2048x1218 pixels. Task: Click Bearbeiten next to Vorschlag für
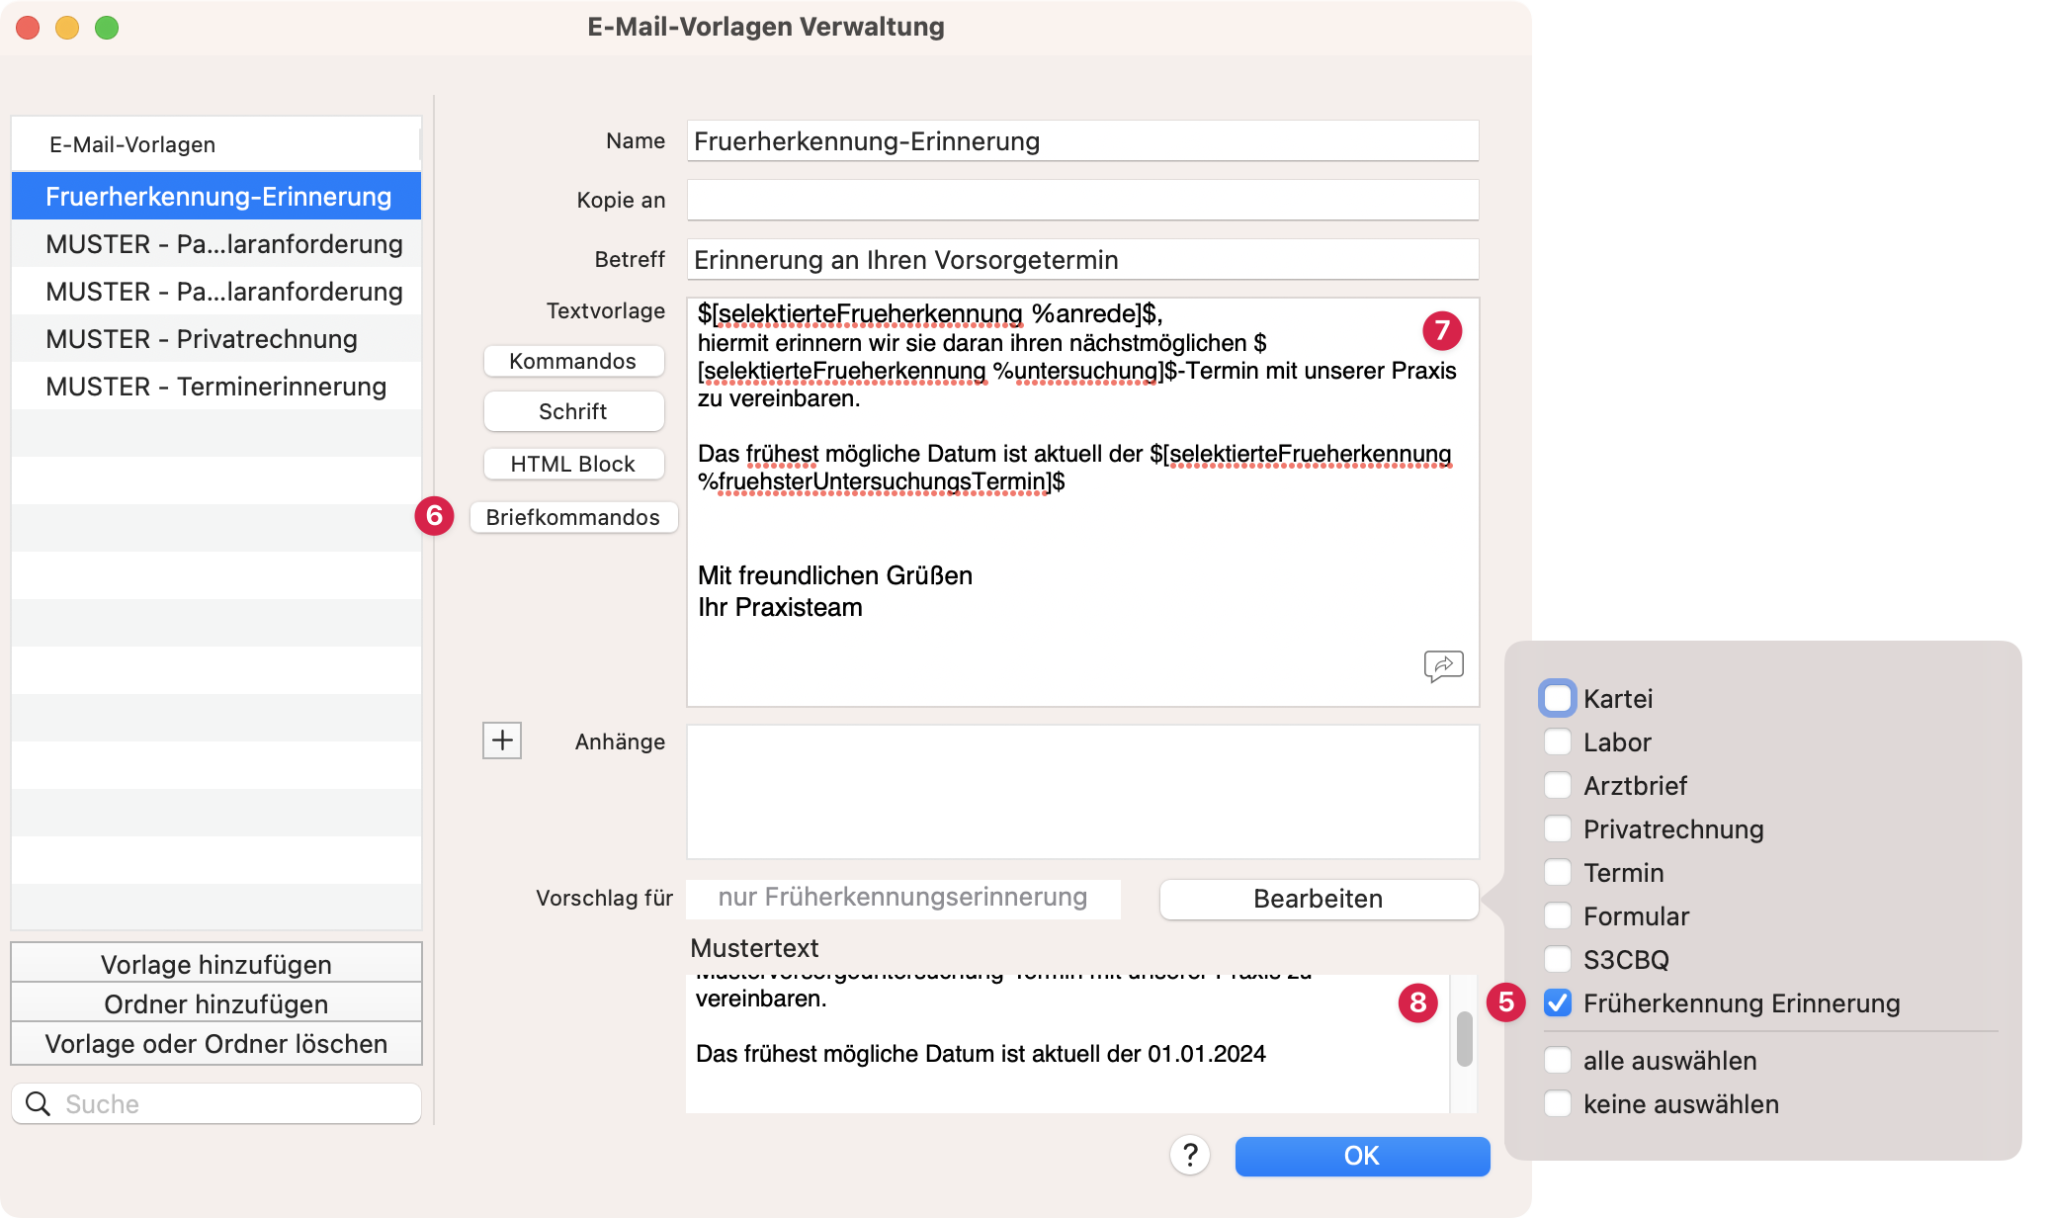1318,898
